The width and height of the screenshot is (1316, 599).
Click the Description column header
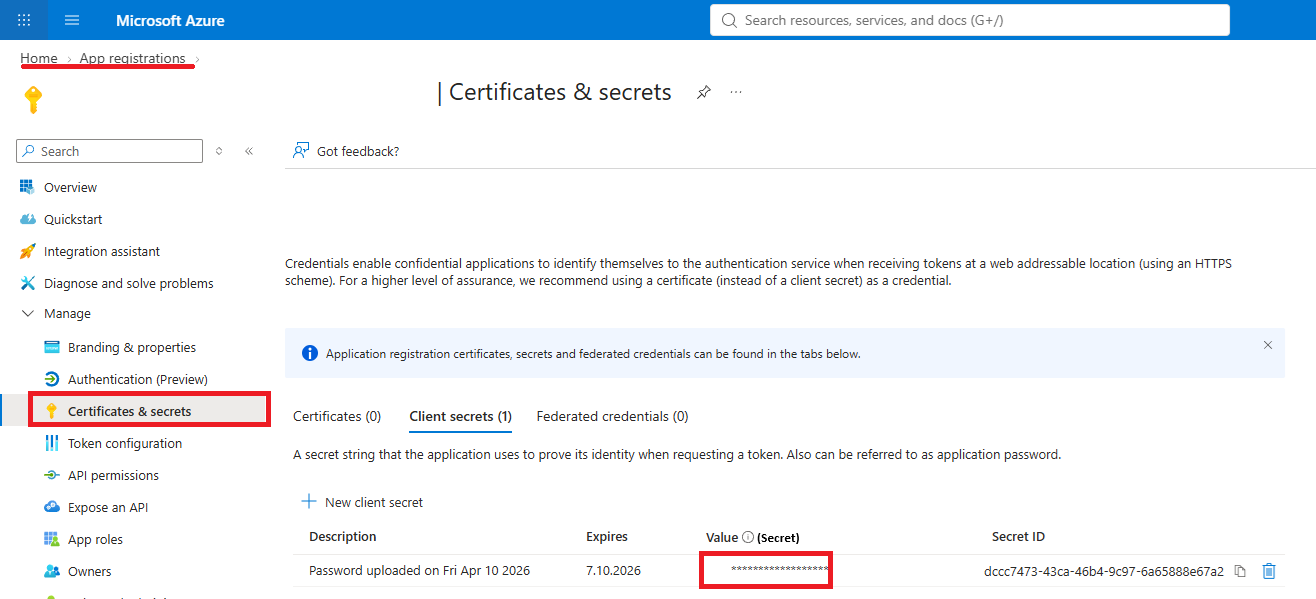(x=343, y=537)
